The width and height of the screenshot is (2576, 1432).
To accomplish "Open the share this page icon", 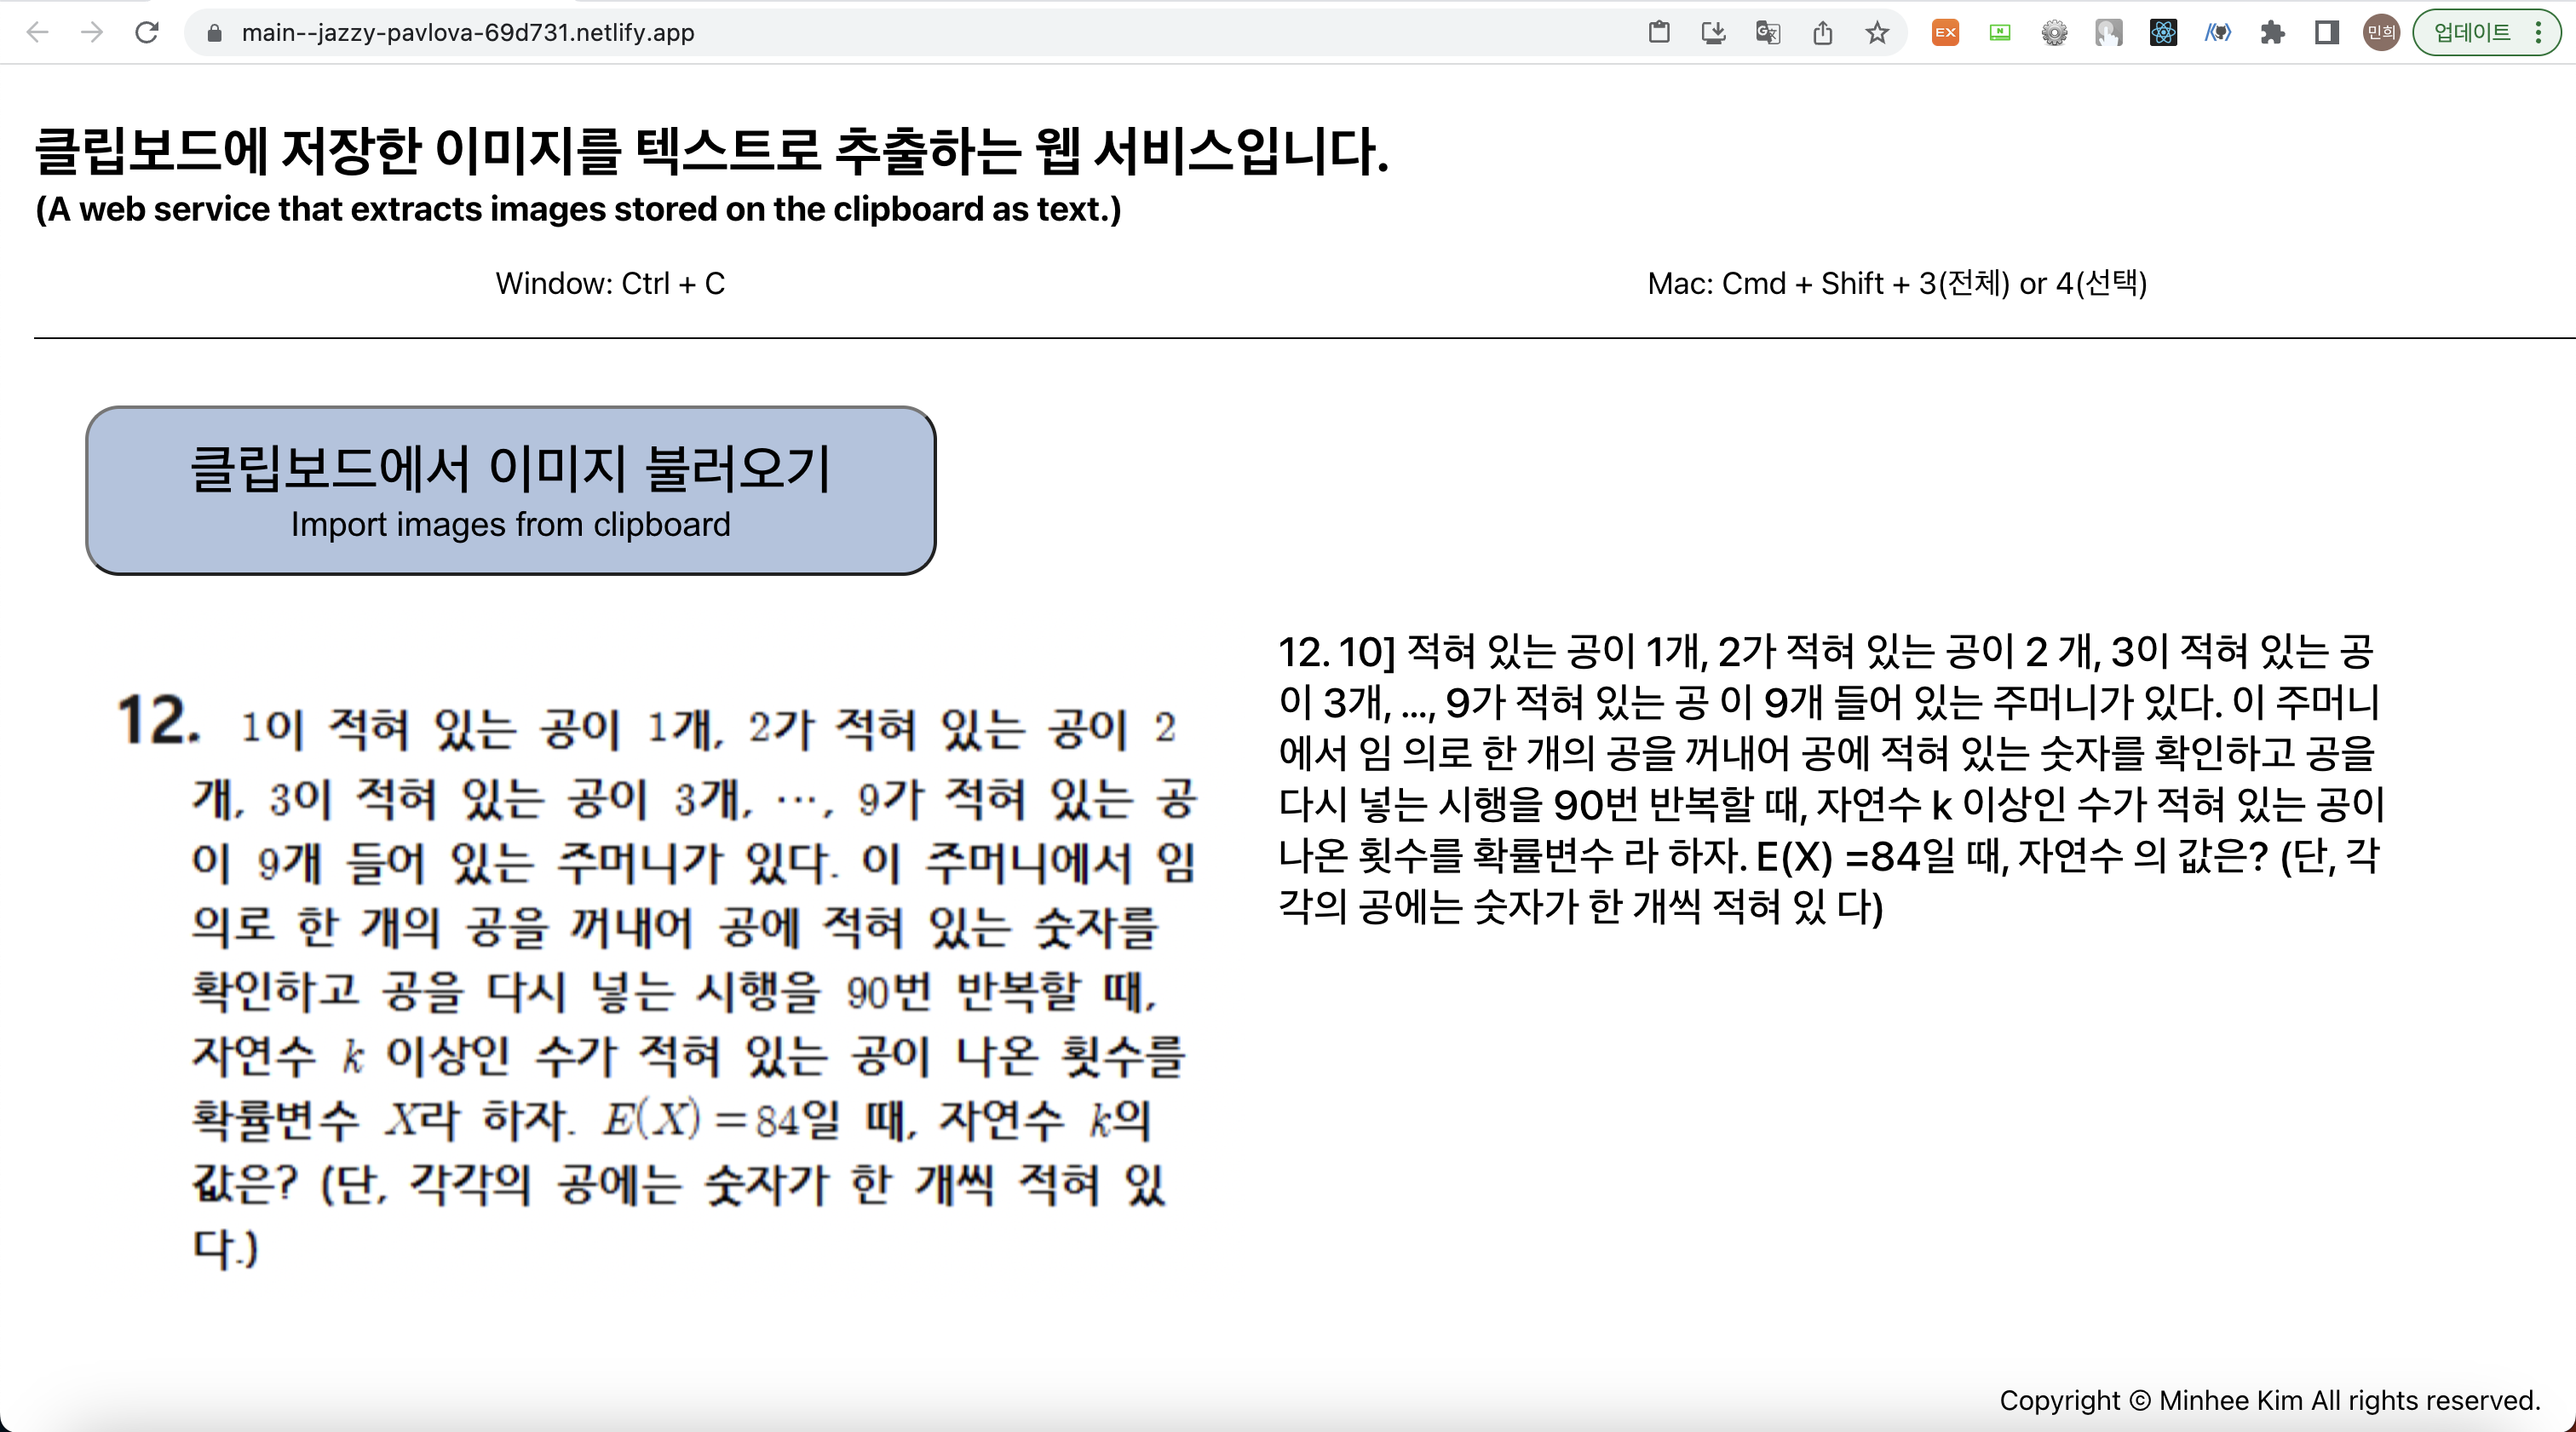I will [x=1823, y=32].
